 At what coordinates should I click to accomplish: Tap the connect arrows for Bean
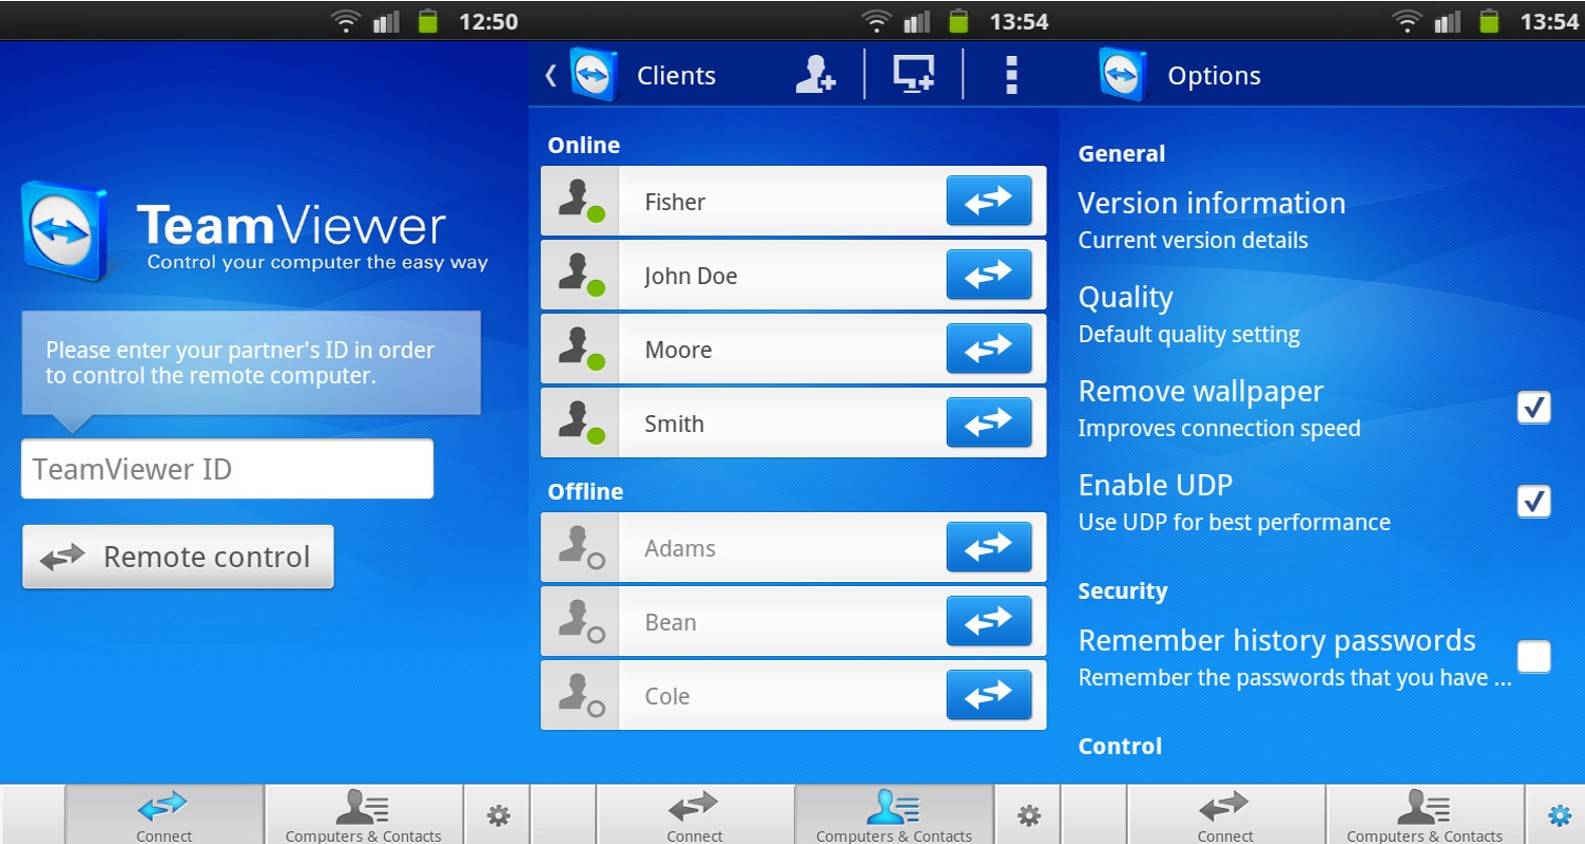coord(988,621)
